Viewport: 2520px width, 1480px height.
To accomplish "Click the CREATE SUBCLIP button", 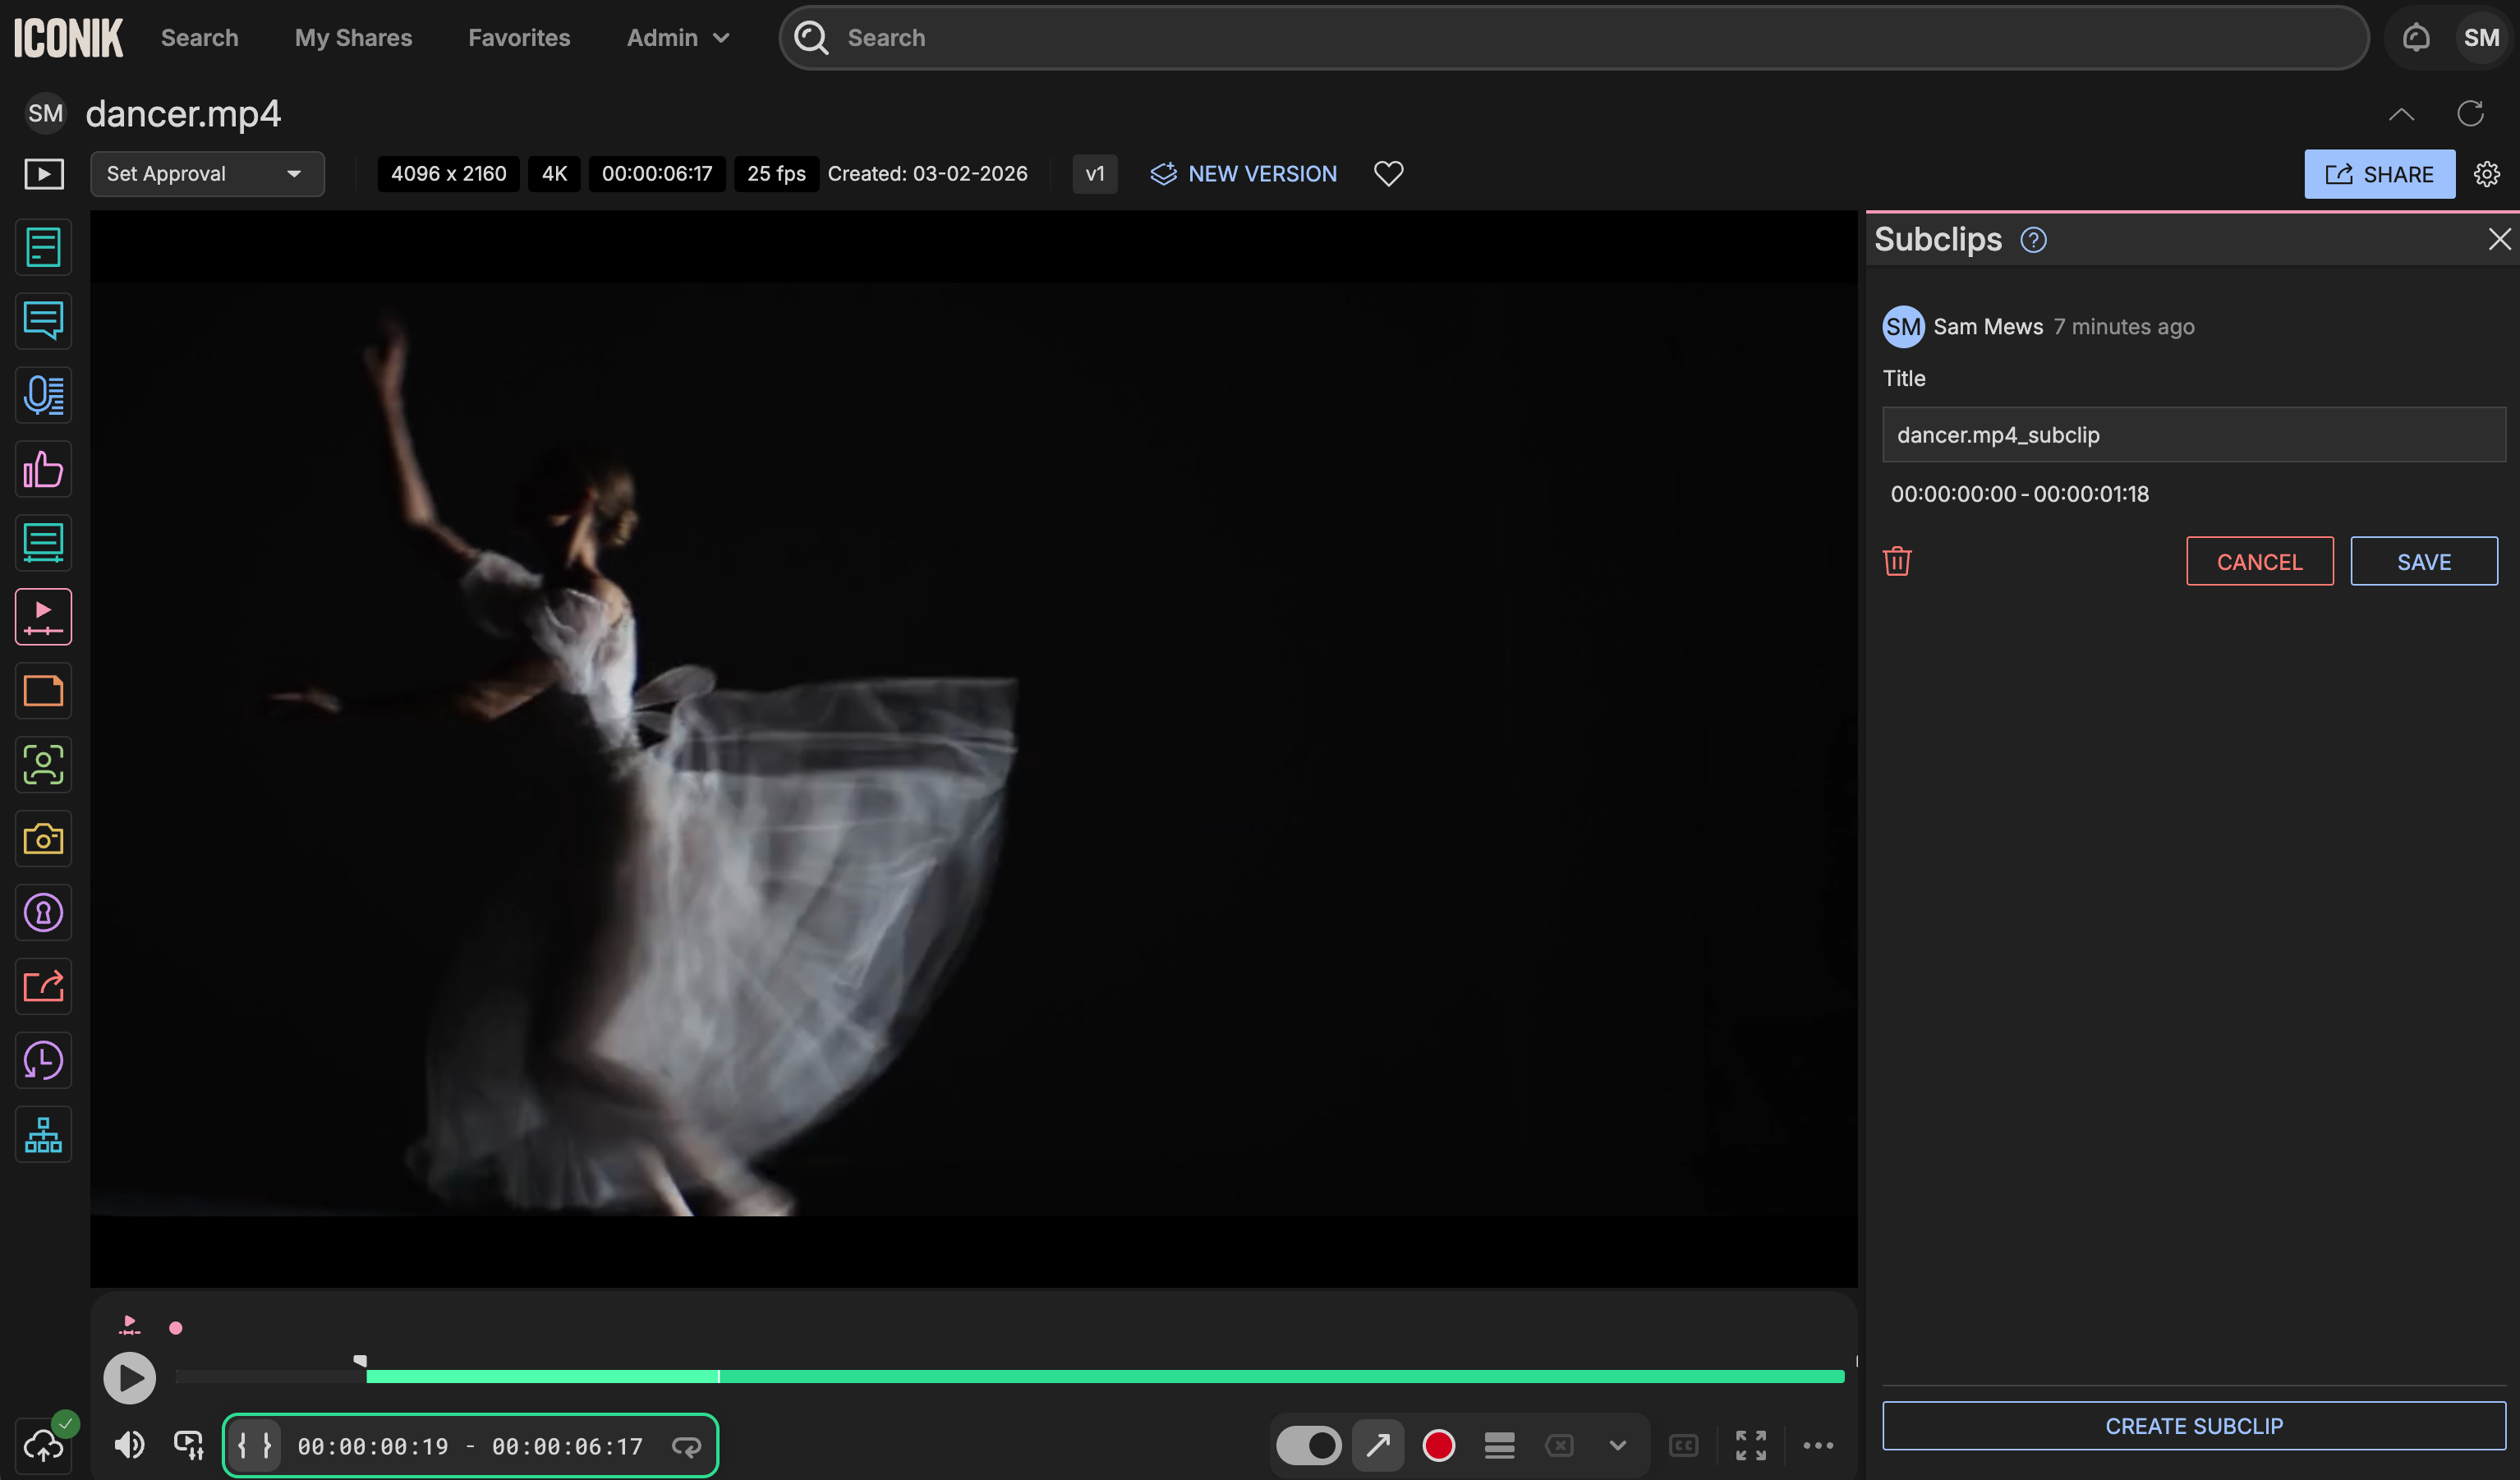I will (x=2194, y=1425).
